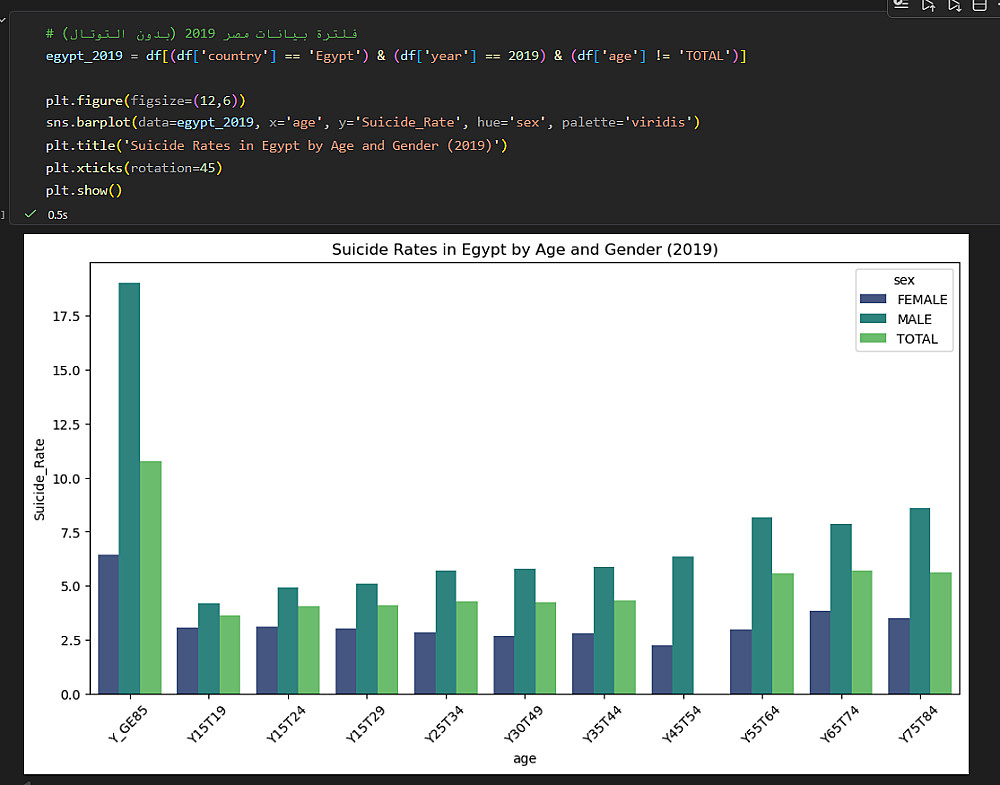Click the 'viridis' palette string in code

pos(659,123)
